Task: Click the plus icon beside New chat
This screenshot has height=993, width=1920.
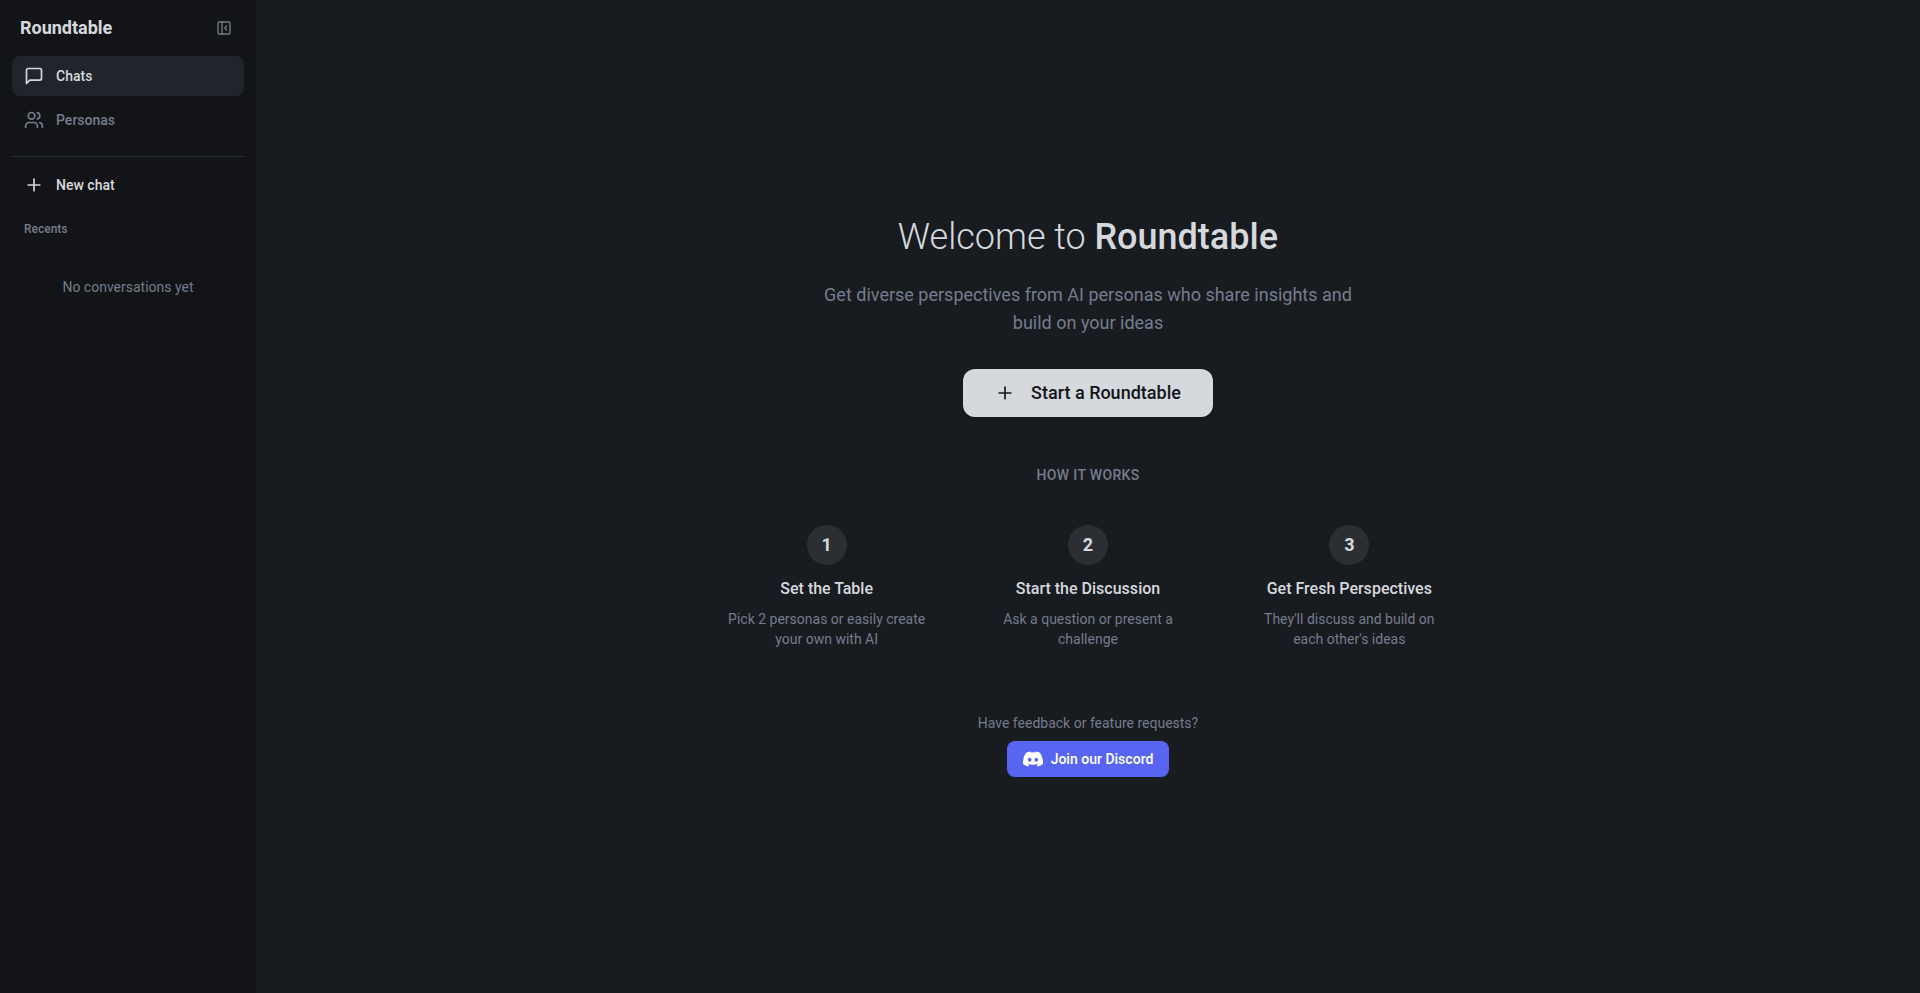Action: [33, 184]
